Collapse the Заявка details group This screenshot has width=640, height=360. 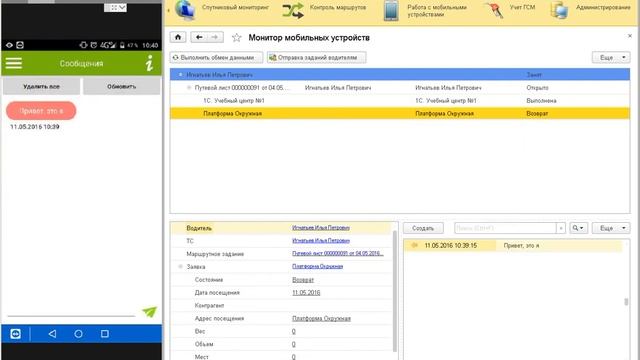click(180, 267)
